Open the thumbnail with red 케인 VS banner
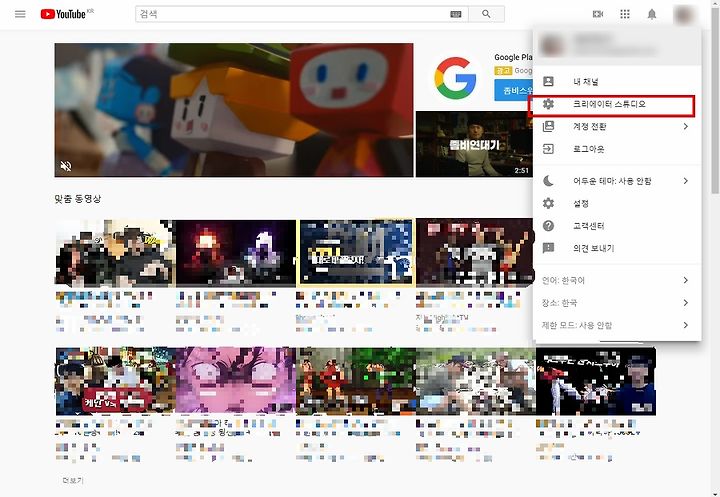Screen dimensions: 720x497 [115, 381]
